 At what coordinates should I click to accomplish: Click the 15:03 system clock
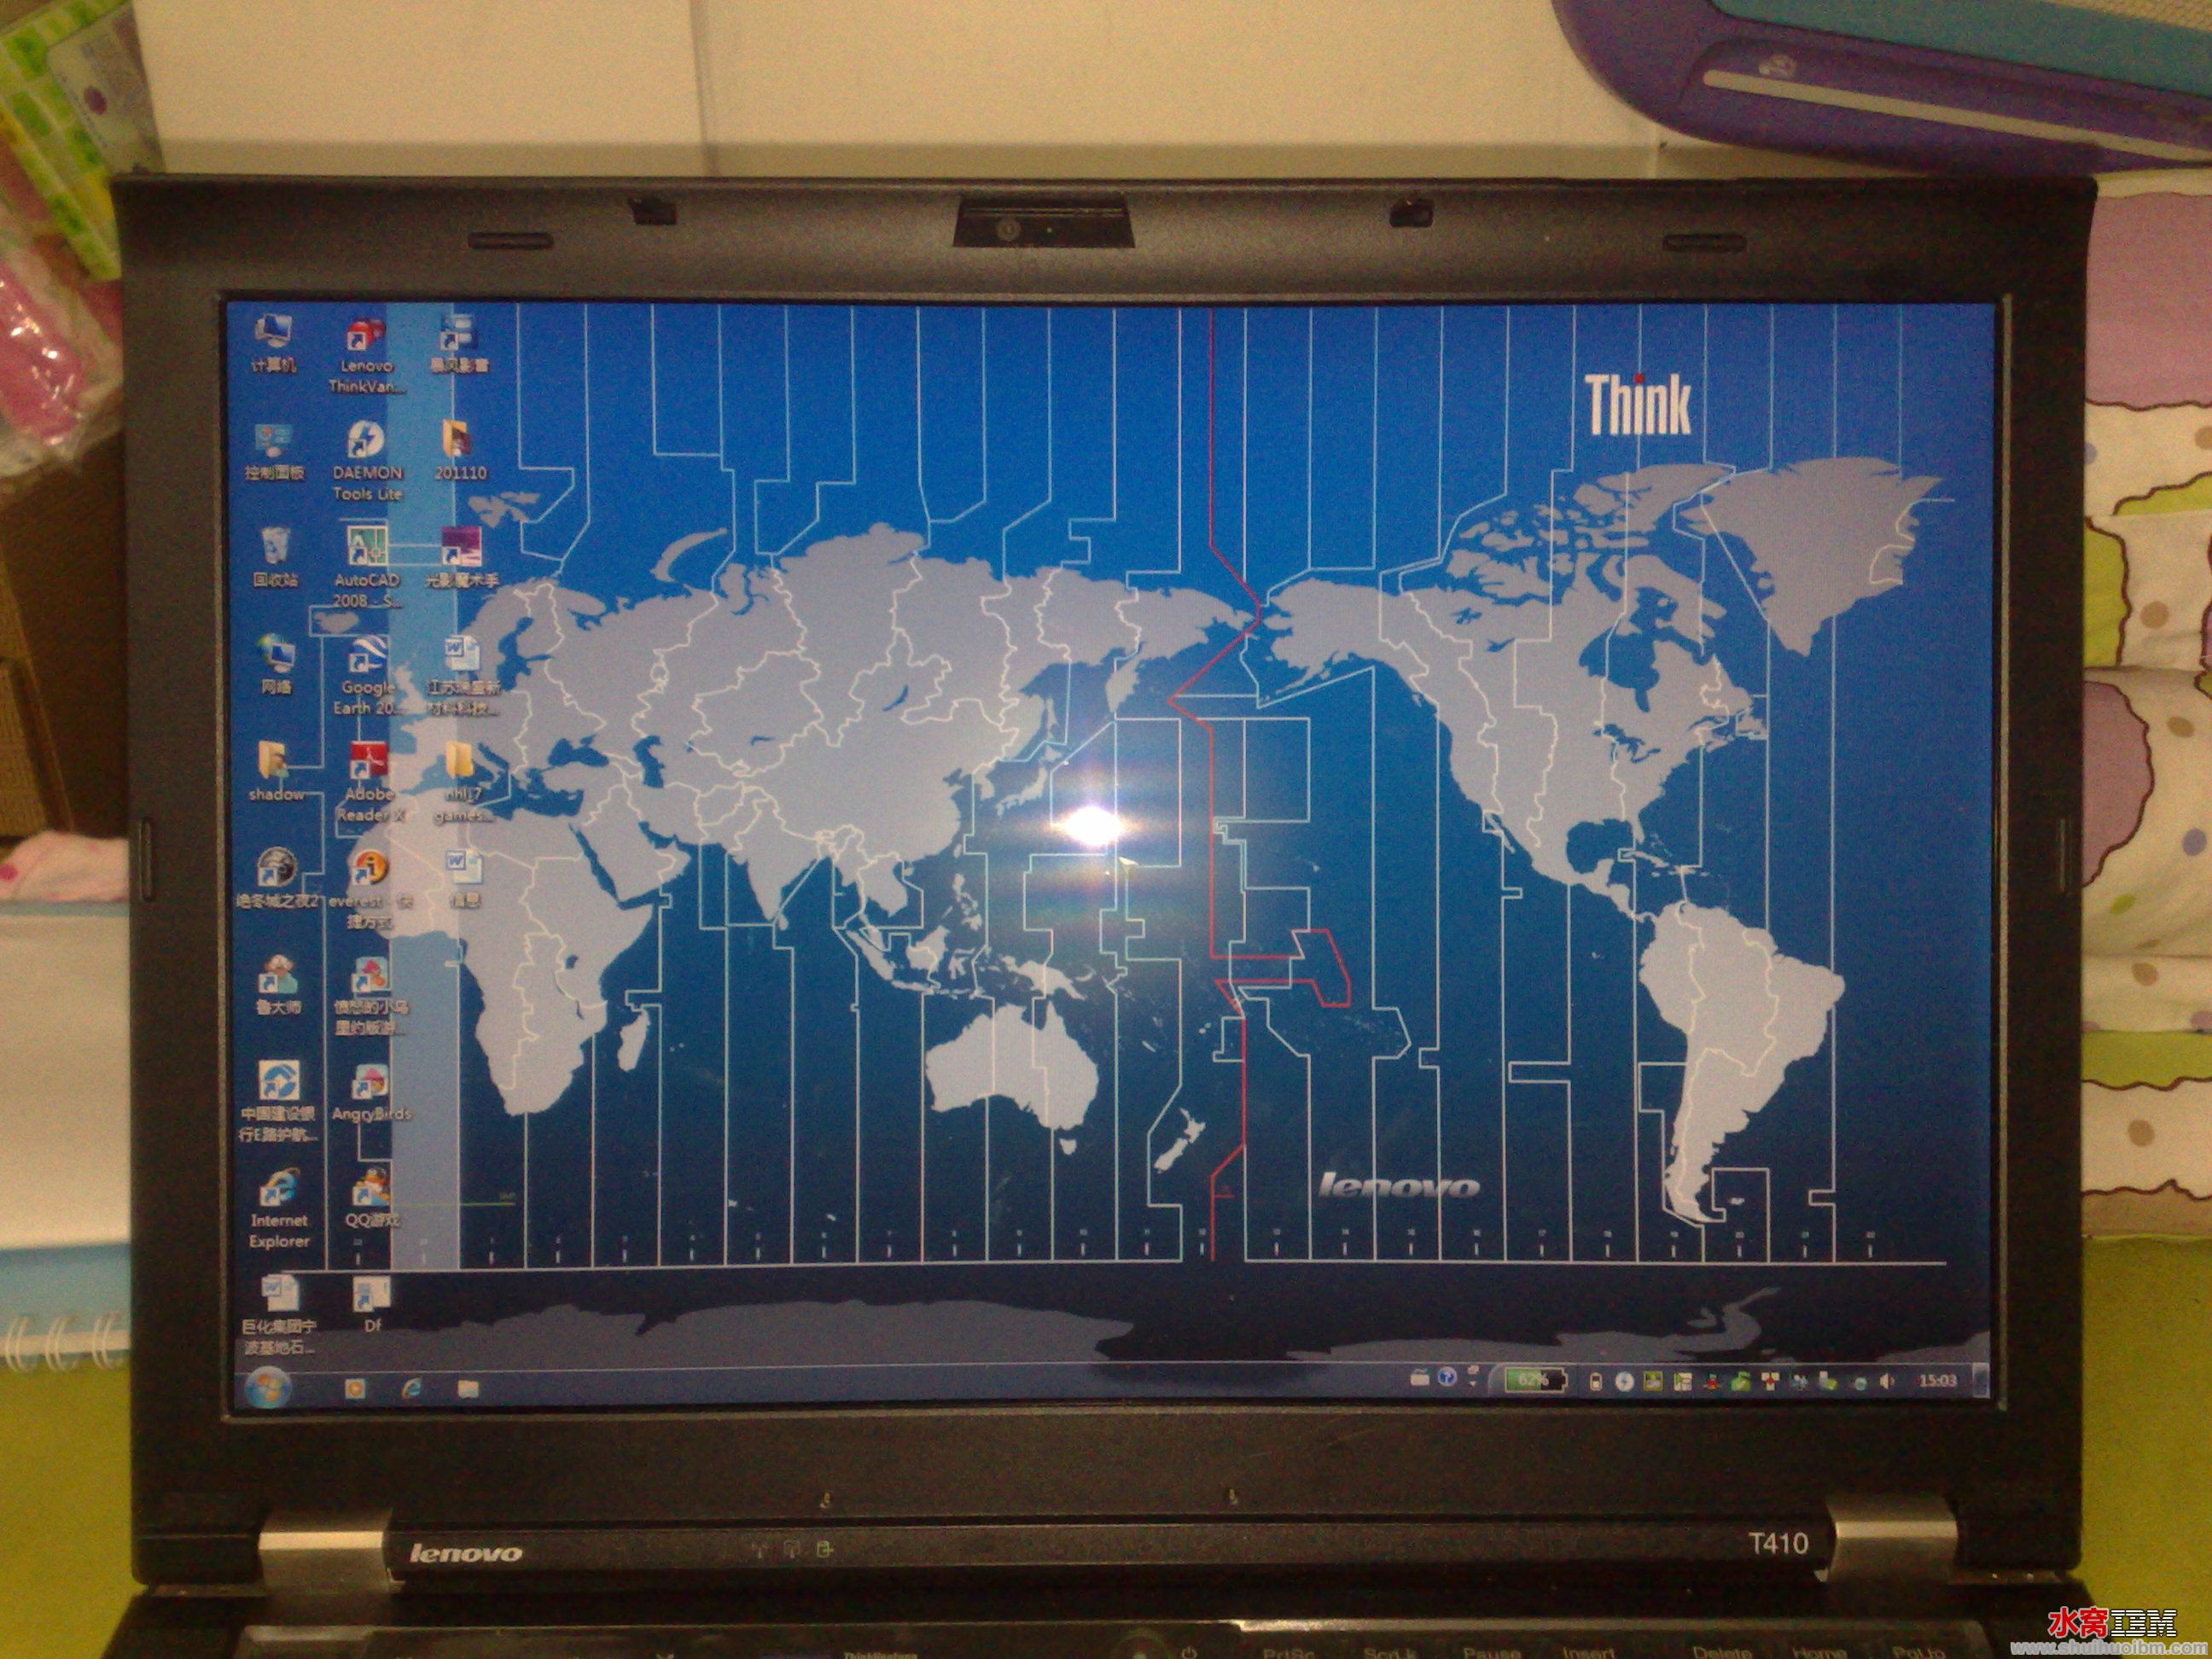[x=1937, y=1381]
